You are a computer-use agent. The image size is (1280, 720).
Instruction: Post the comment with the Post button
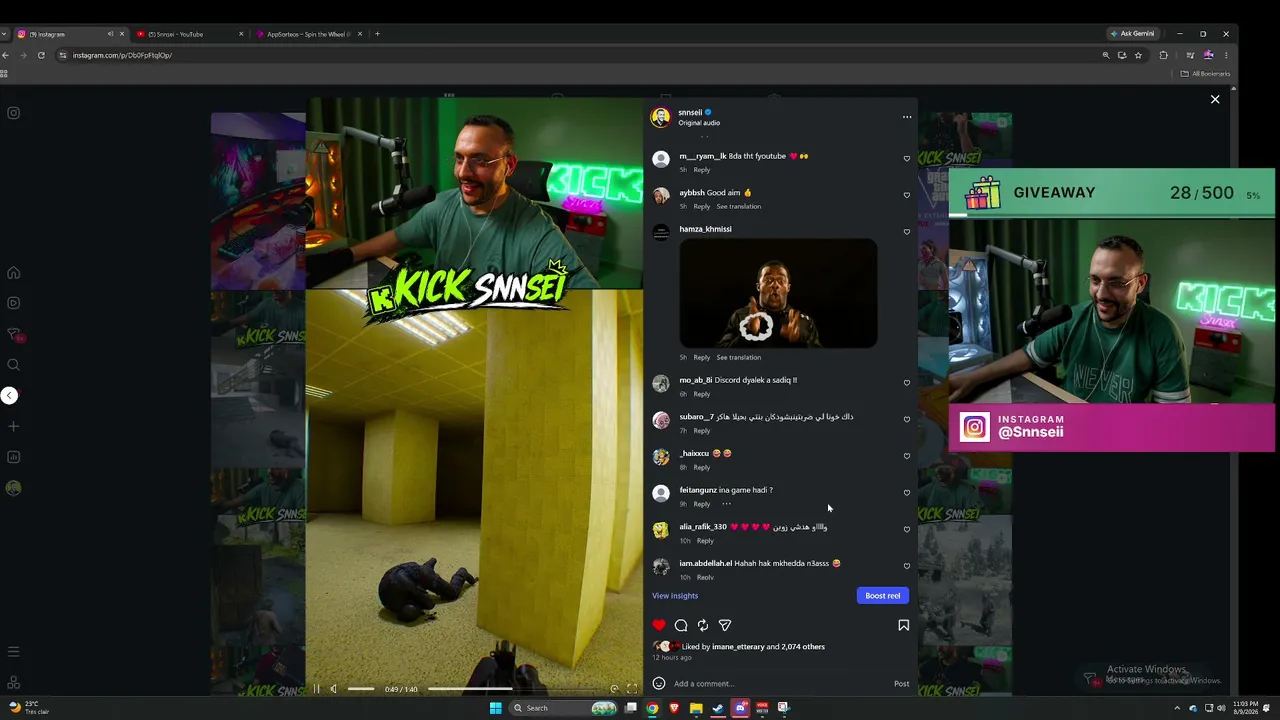[x=902, y=684]
